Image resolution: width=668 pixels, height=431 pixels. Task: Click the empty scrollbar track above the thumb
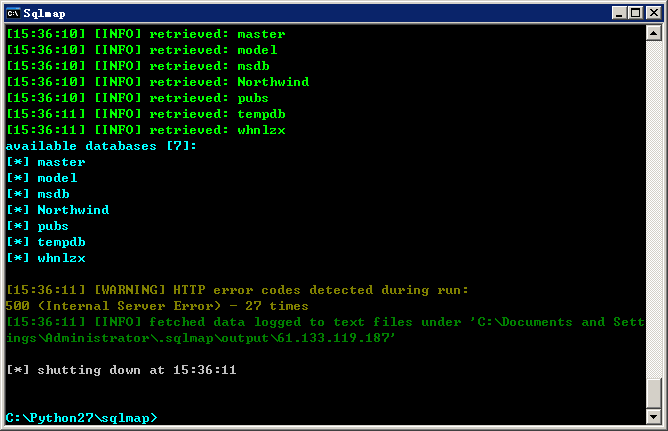pos(654,209)
